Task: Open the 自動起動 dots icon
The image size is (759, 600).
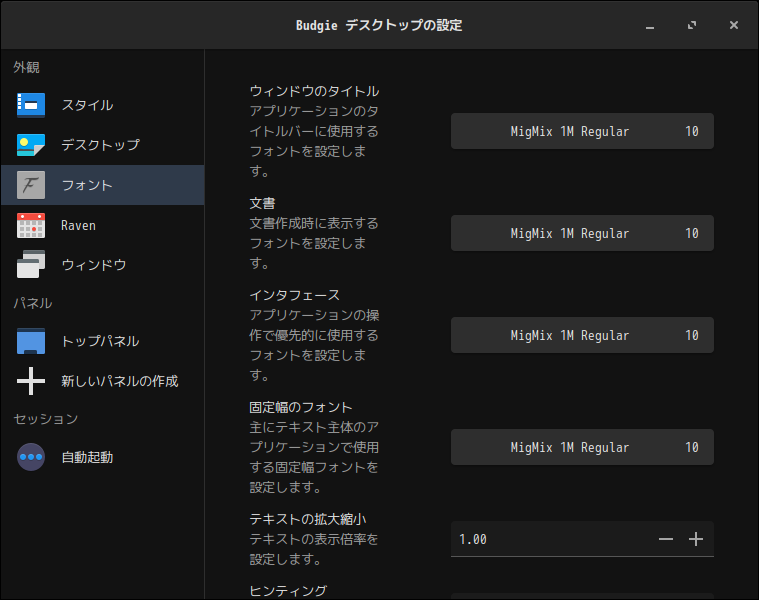Action: 31,457
